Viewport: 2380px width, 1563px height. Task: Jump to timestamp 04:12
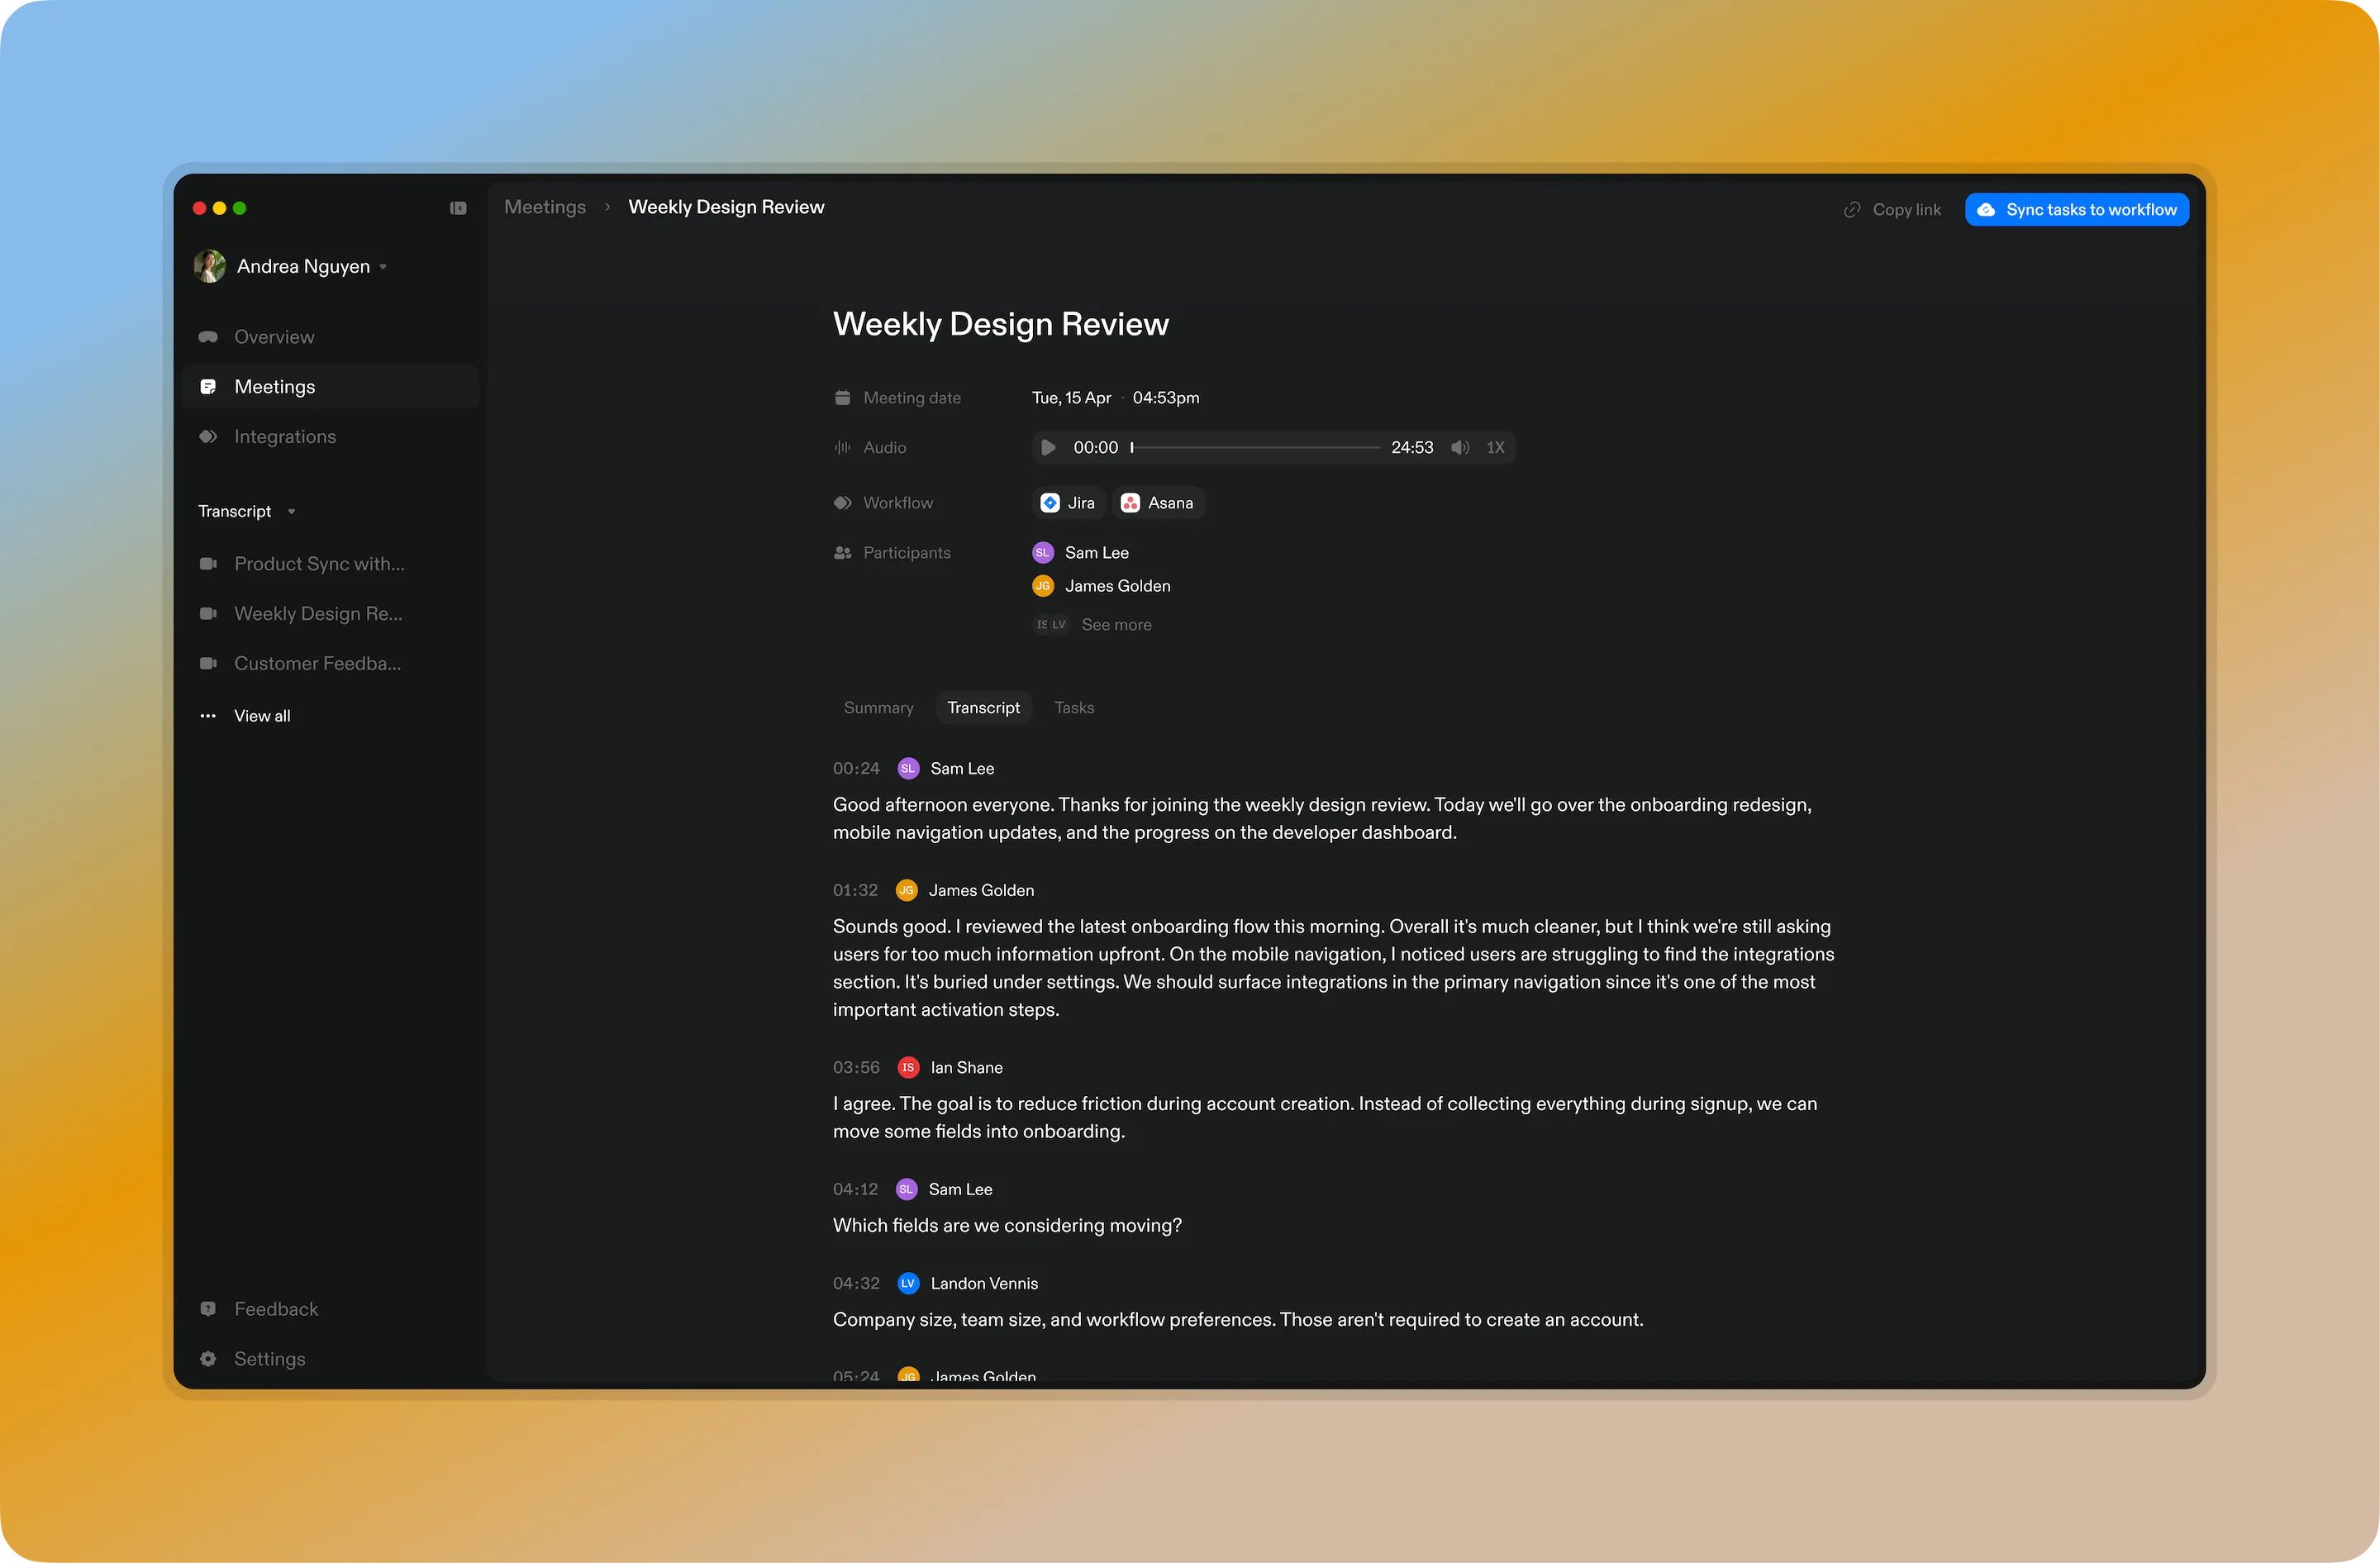[x=855, y=1189]
